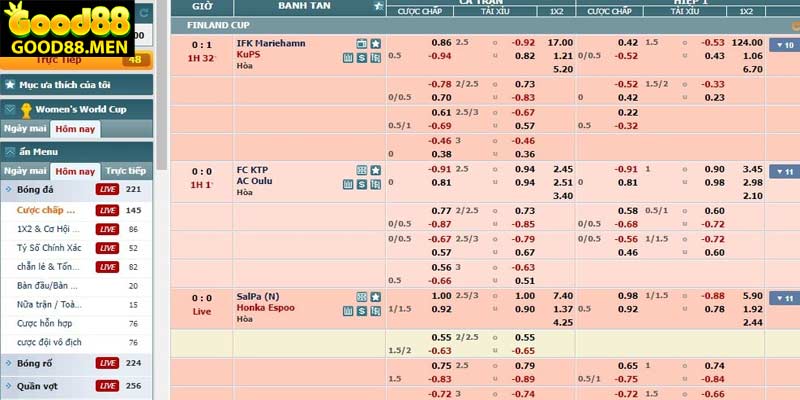Select Hôm nay tab under ẩn Menu
The image size is (800, 400).
[x=75, y=171]
